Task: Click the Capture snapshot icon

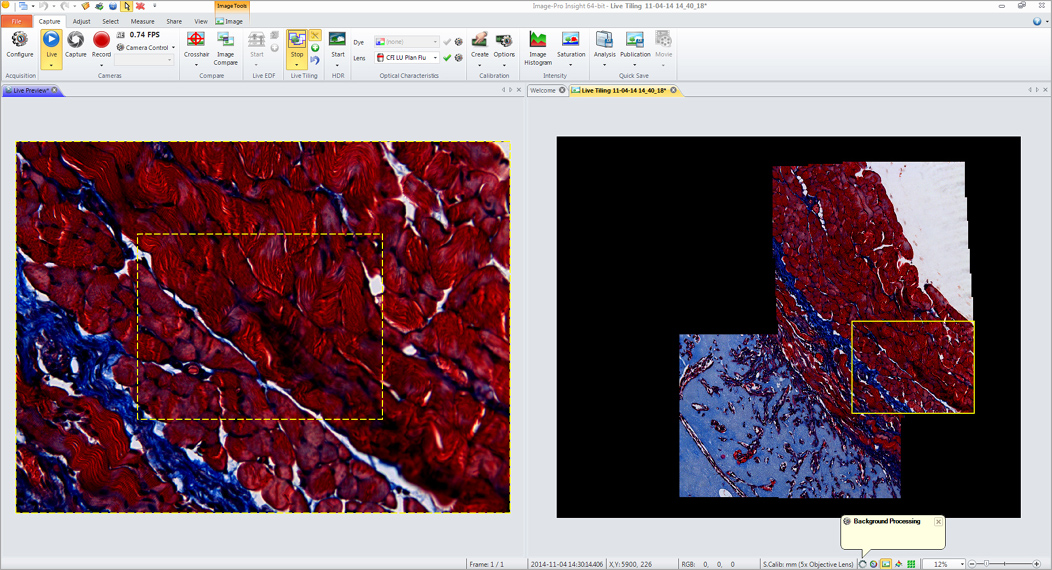Action: click(75, 45)
